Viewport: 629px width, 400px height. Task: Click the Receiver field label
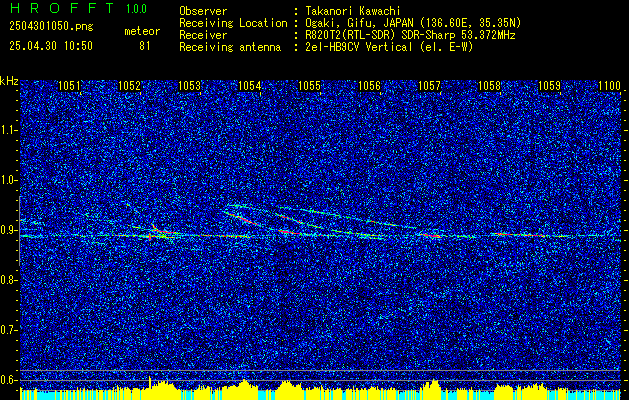tap(203, 35)
